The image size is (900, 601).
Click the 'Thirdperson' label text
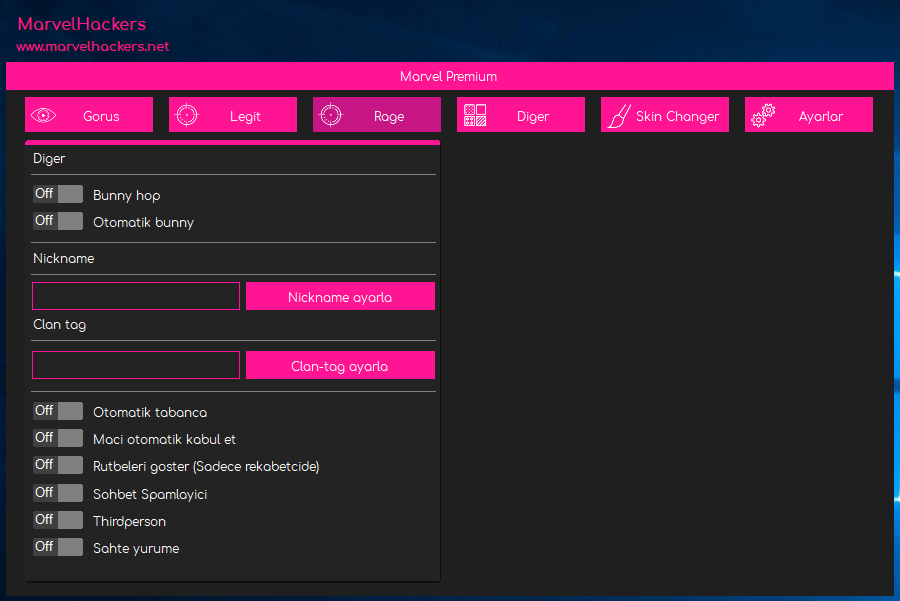point(129,522)
